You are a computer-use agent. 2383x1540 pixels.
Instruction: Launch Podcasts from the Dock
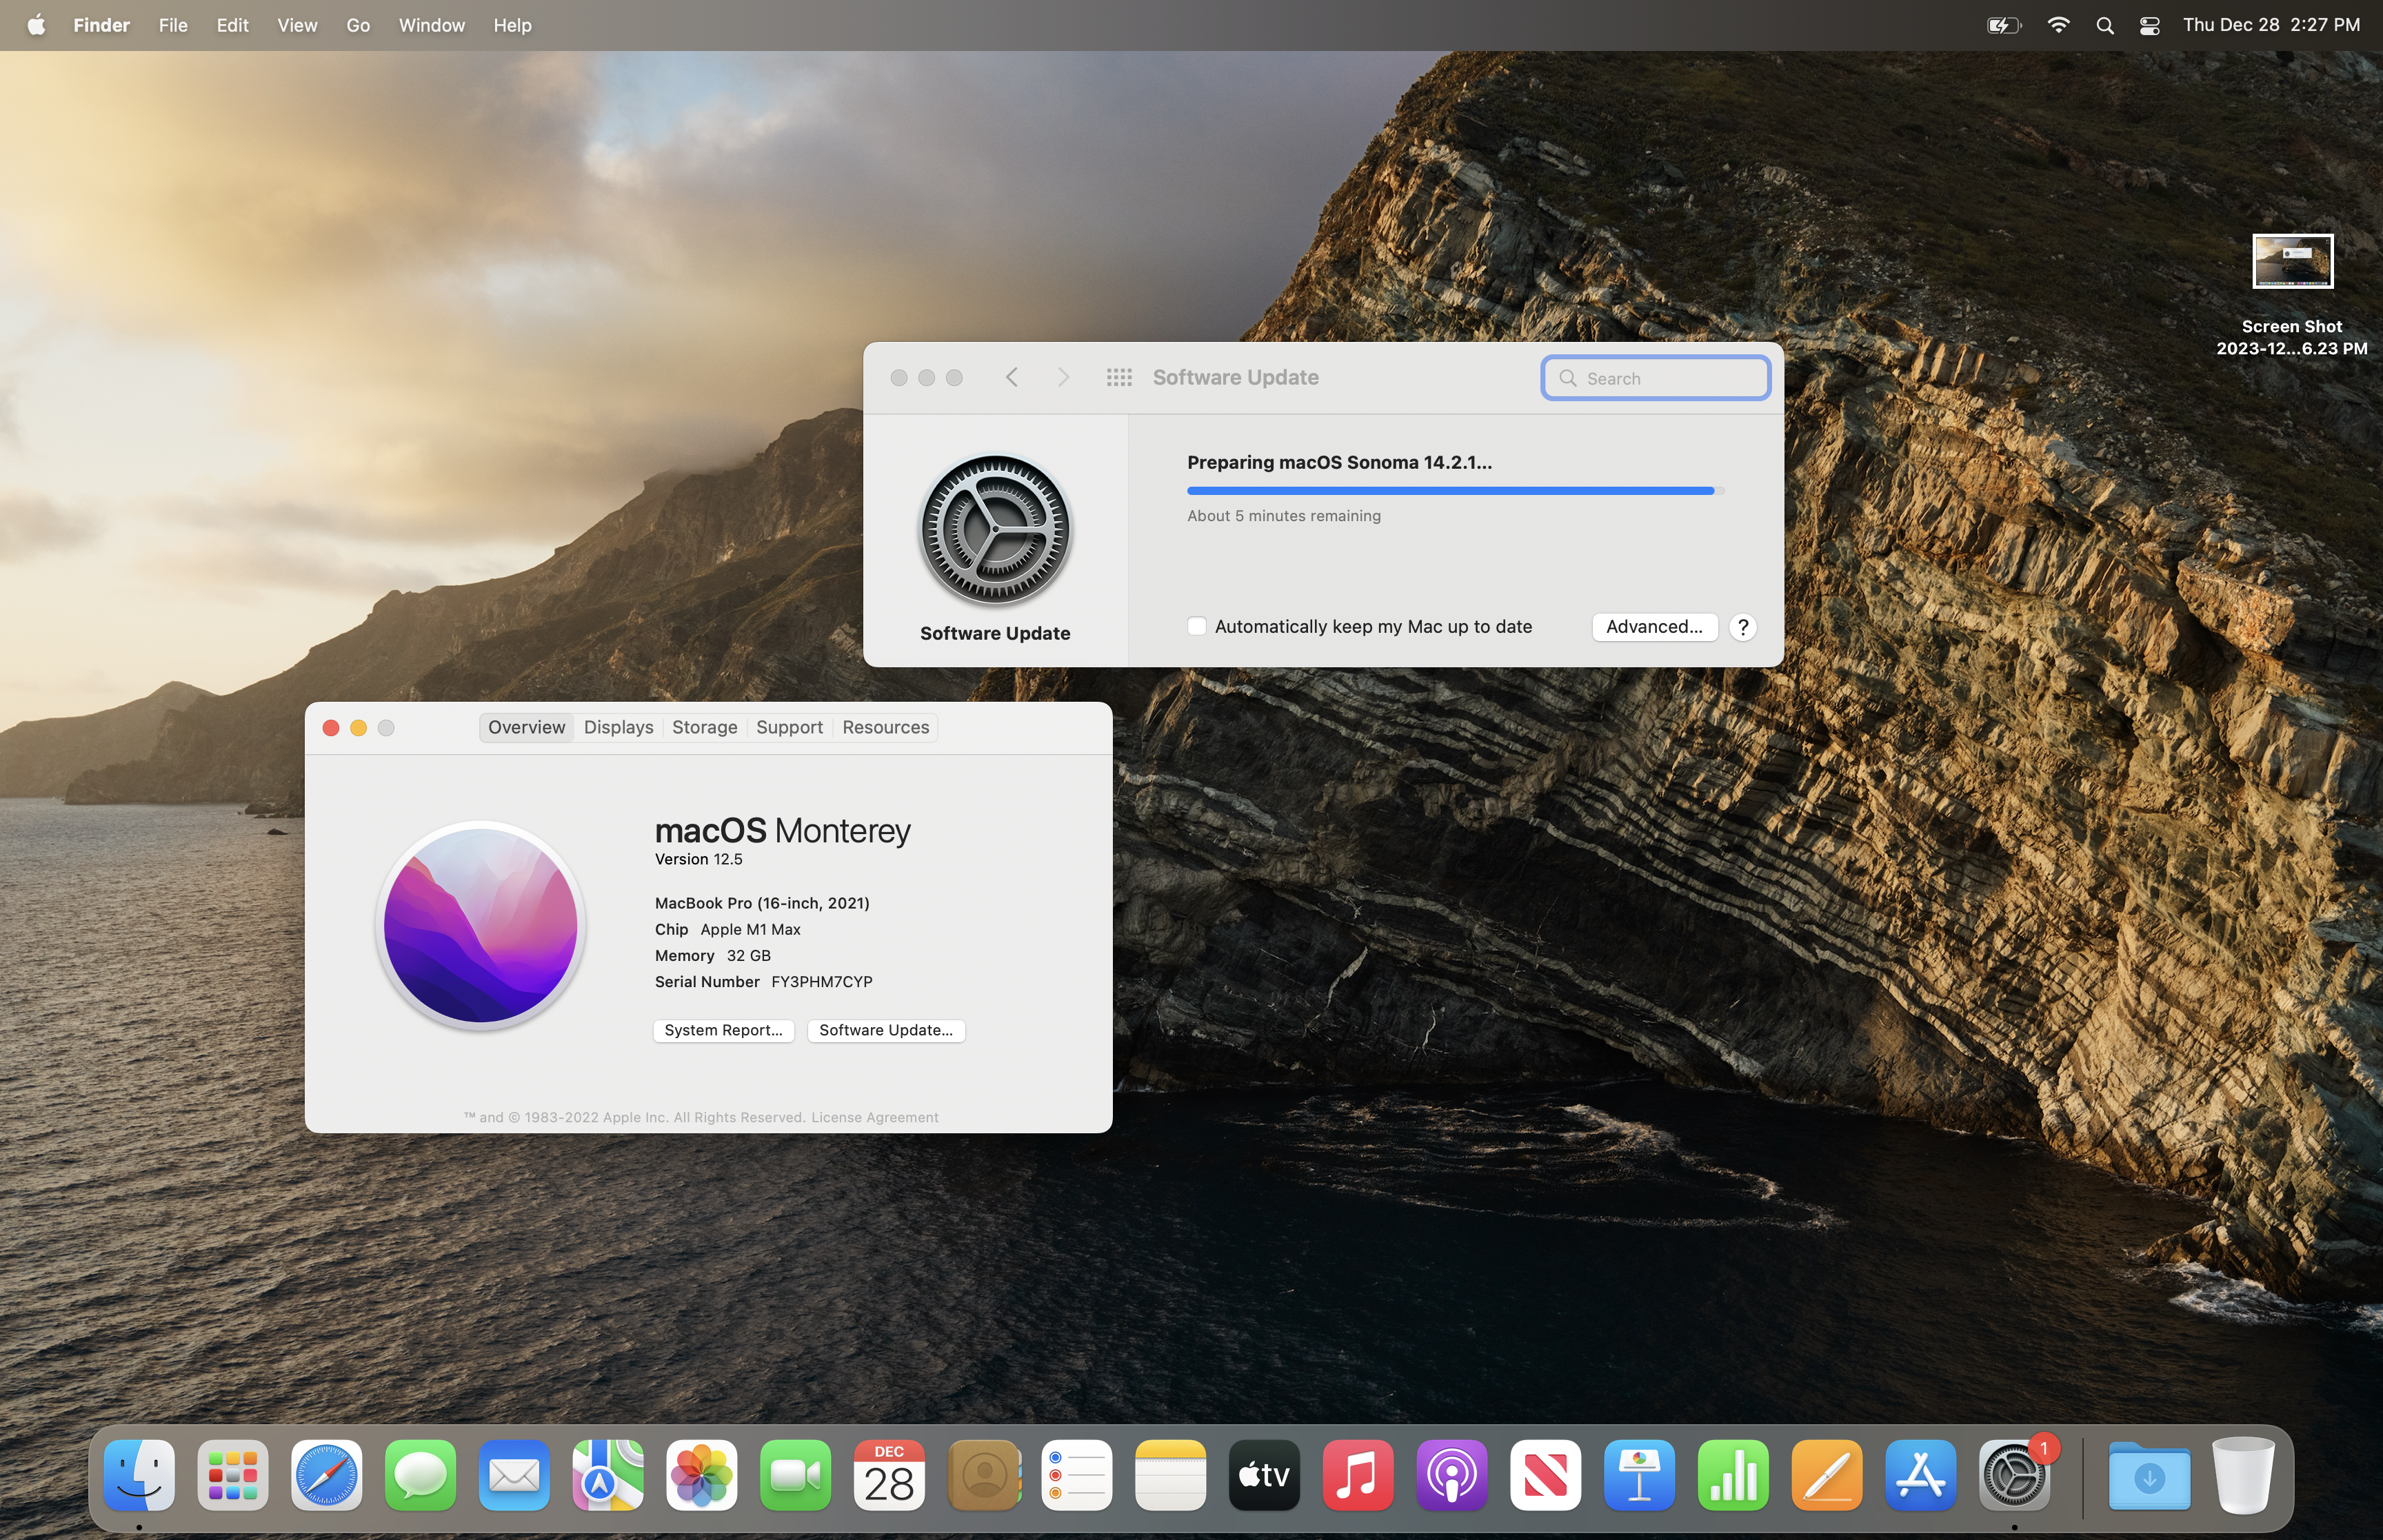pos(1452,1474)
